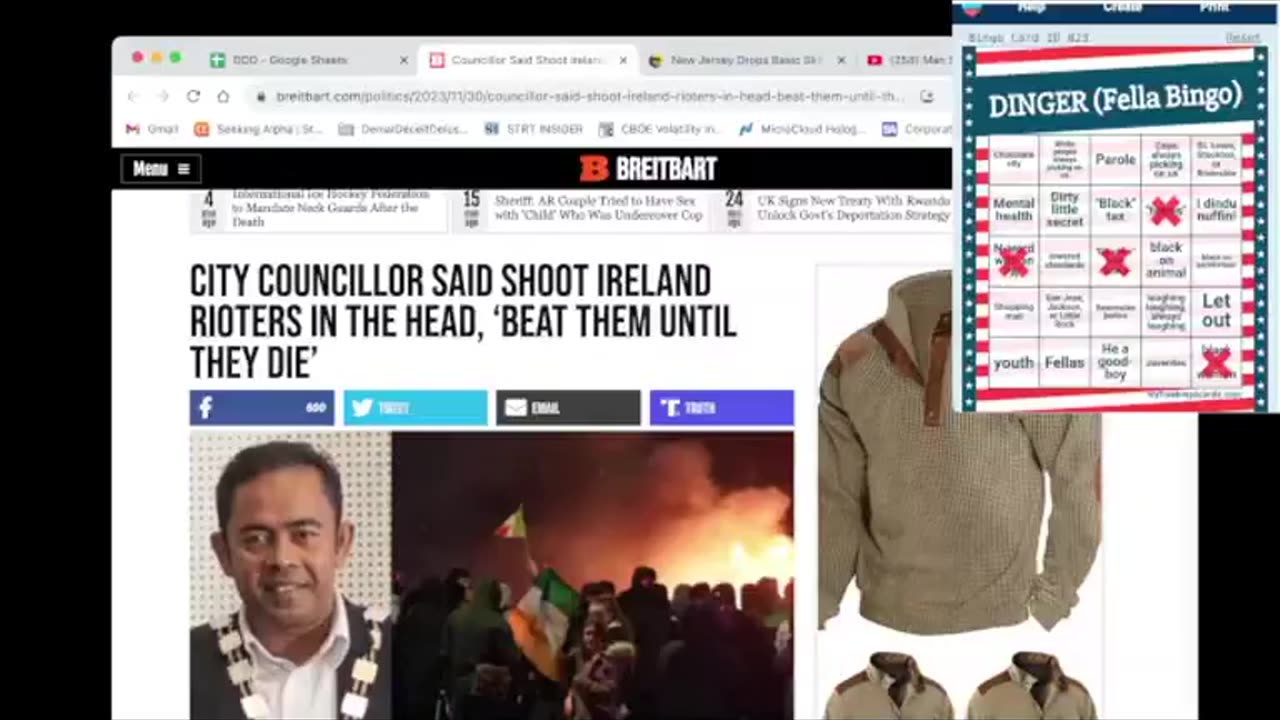Go back using browser back arrow
Screen dimensions: 1280x720
(x=133, y=96)
